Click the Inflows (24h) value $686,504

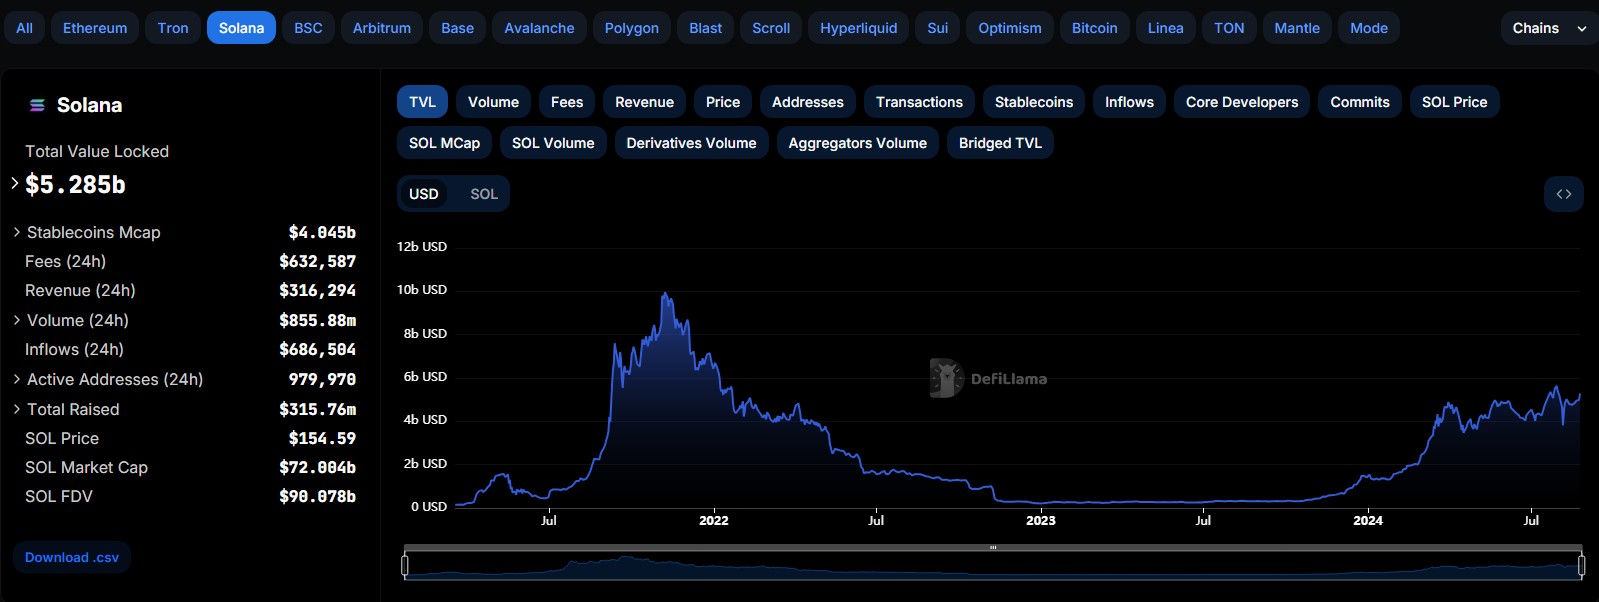point(318,349)
